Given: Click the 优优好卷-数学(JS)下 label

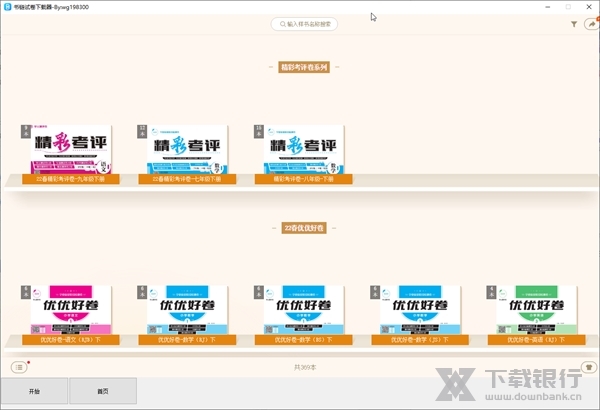Looking at the screenshot, I should click(x=422, y=340).
